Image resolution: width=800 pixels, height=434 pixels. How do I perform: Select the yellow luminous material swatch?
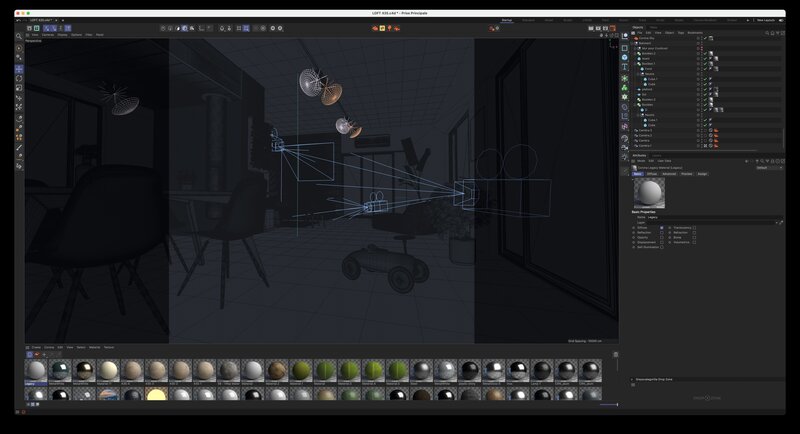tap(156, 395)
